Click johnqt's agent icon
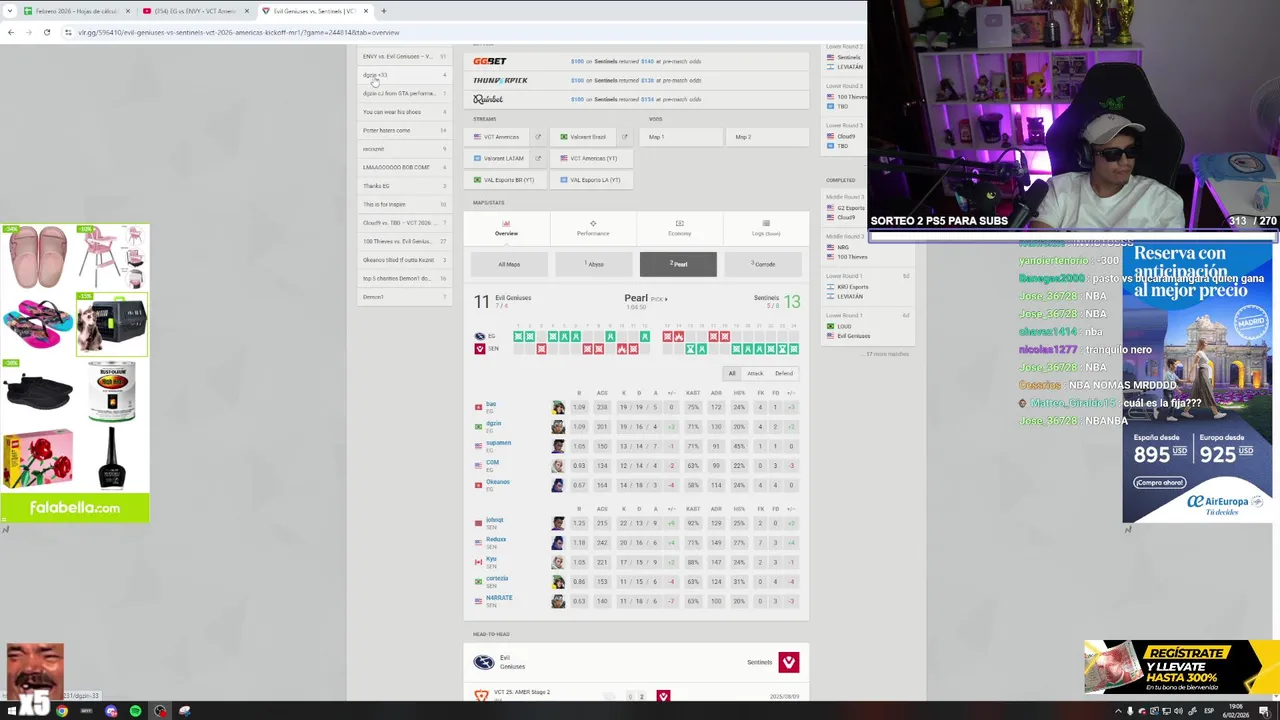 pyautogui.click(x=558, y=523)
